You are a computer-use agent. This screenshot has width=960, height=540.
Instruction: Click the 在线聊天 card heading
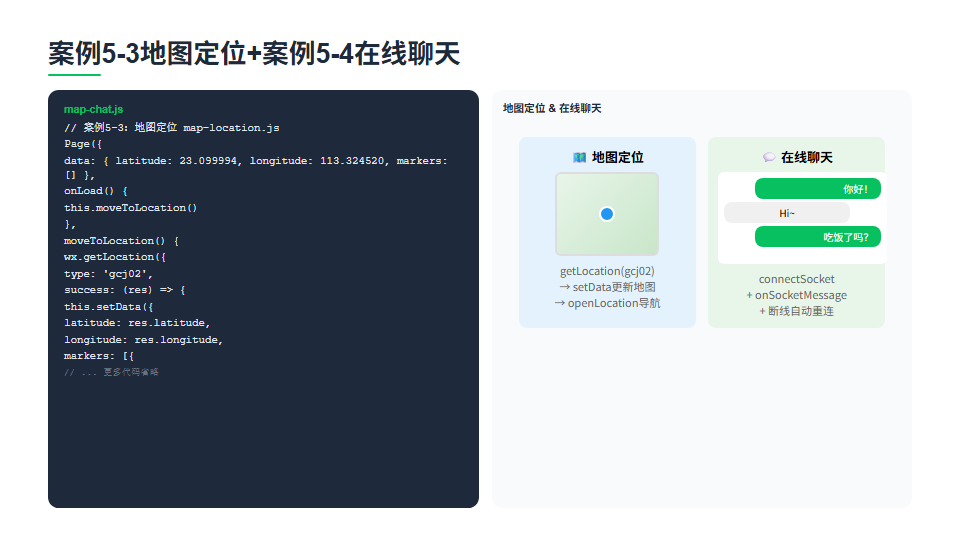[x=806, y=158]
